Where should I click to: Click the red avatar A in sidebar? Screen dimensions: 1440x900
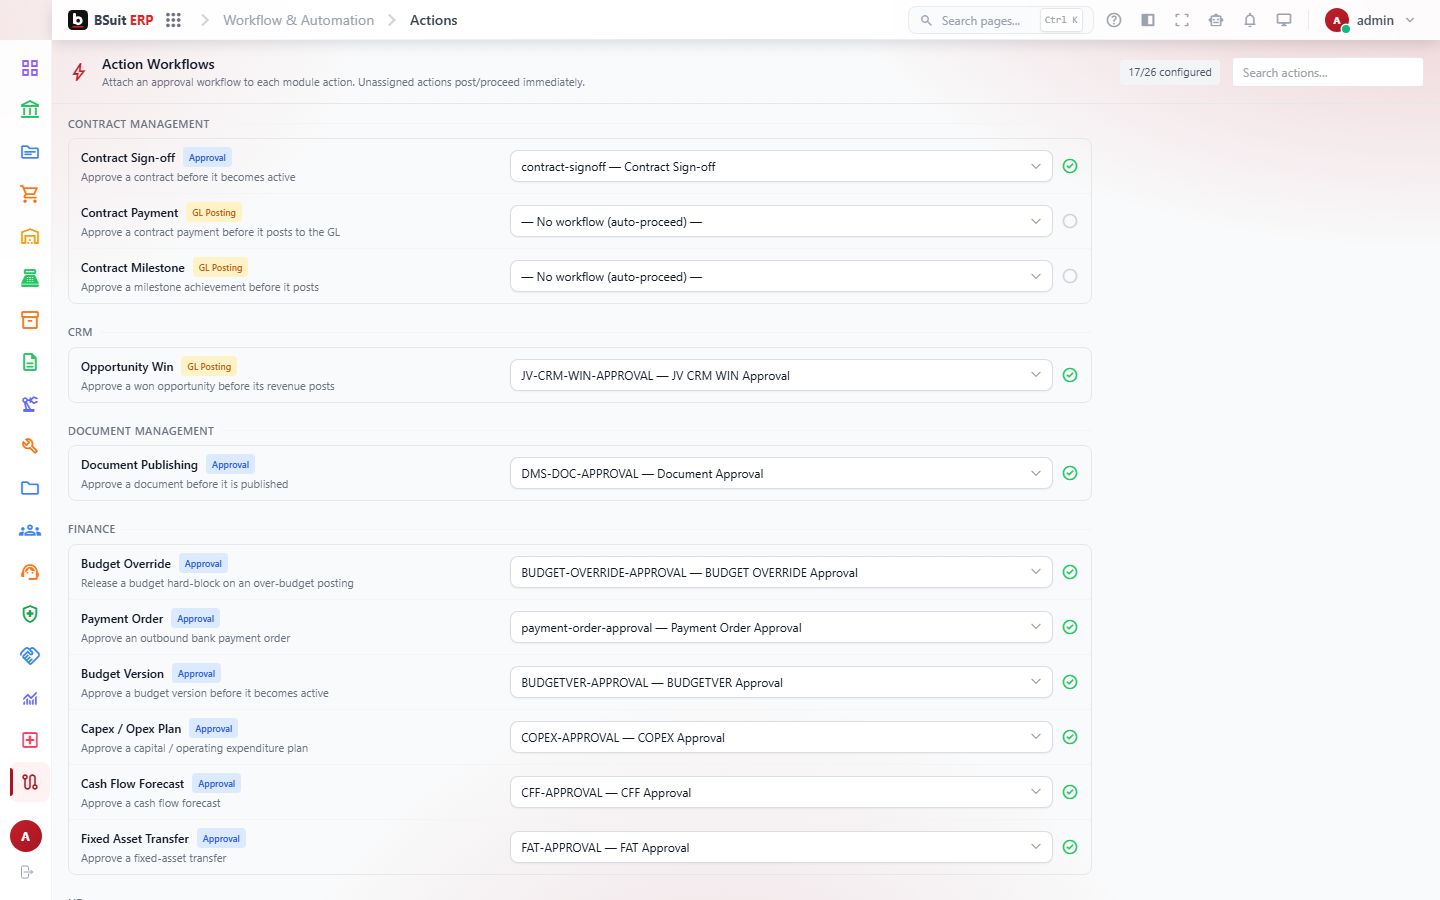point(26,836)
